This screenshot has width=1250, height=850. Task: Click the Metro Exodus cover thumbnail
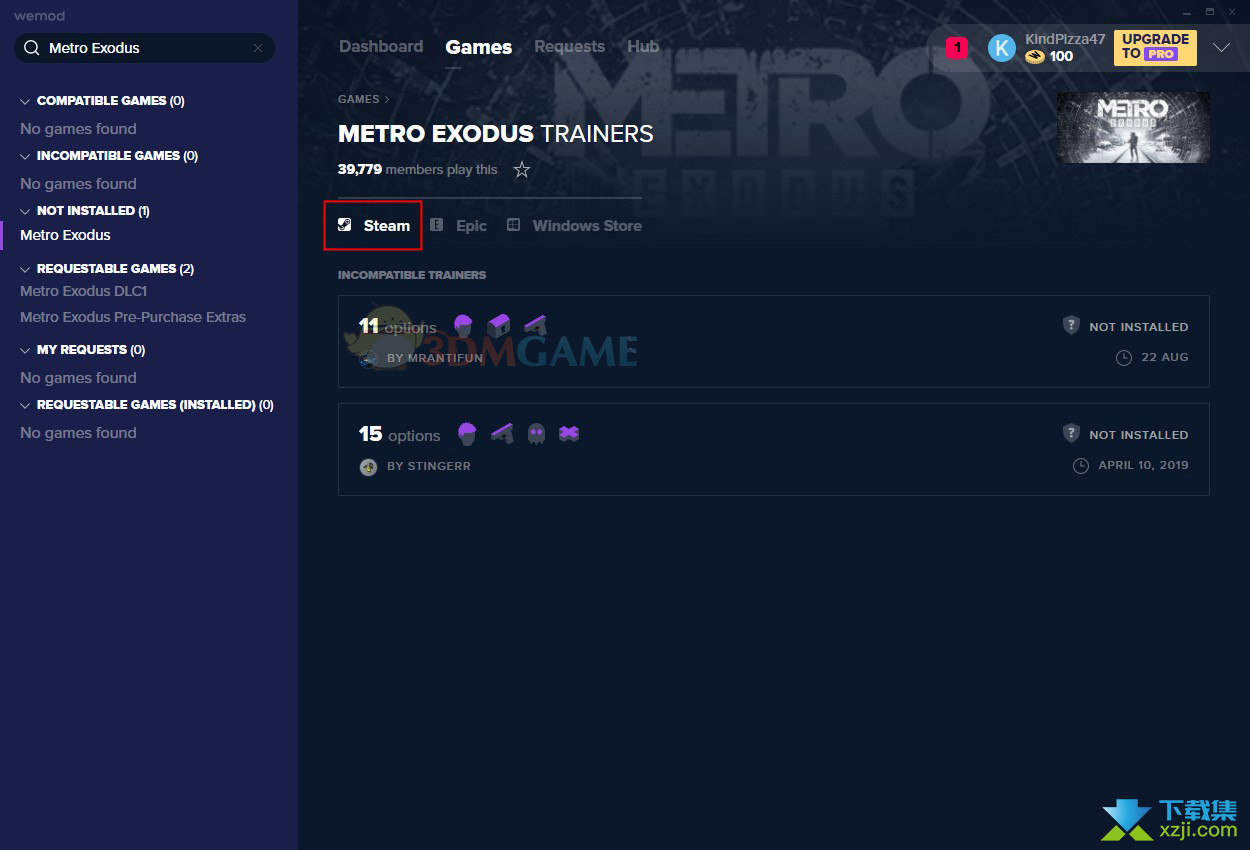coord(1133,128)
